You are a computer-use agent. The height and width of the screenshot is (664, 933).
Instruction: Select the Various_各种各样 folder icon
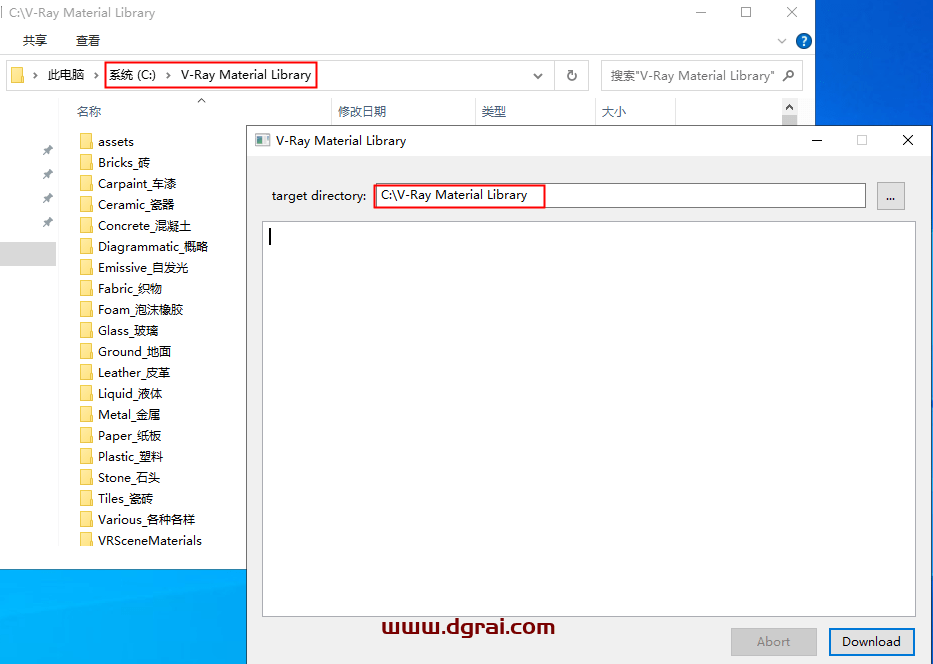86,519
